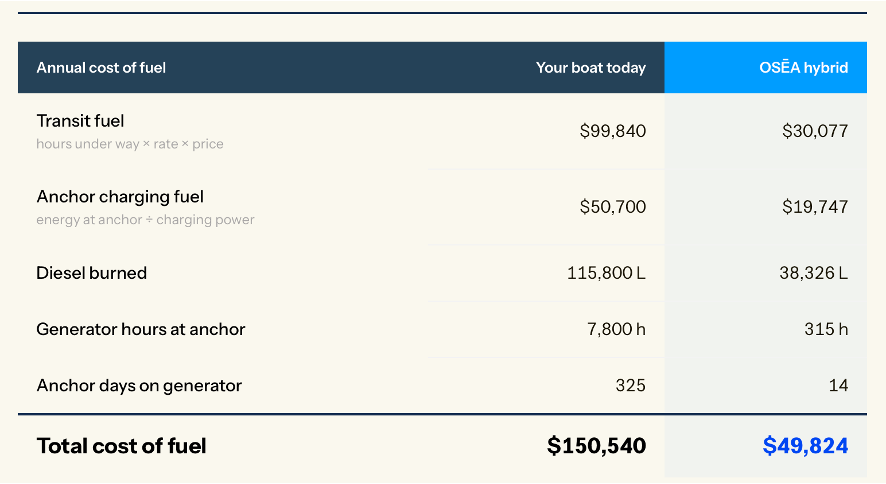Screen dimensions: 886x484
Task: Click 'Anchor days on generator' row label
Action: (139, 386)
